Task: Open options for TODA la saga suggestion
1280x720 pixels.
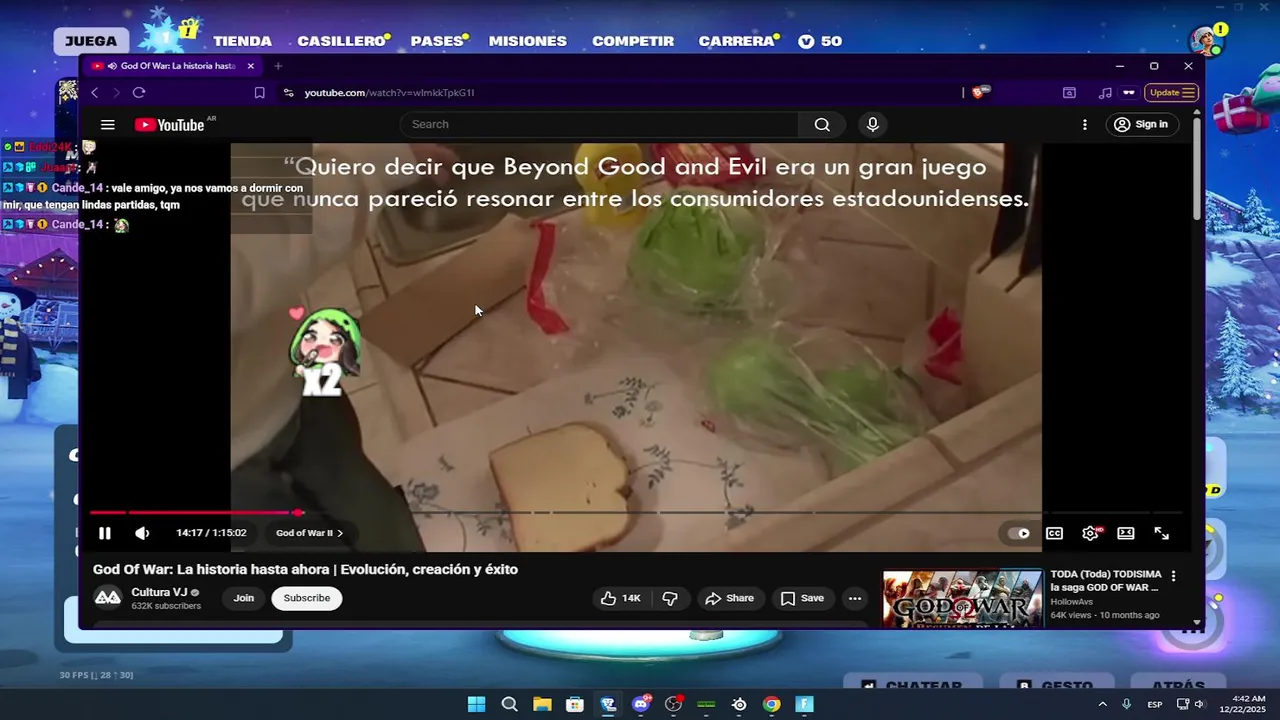Action: coord(1174,576)
